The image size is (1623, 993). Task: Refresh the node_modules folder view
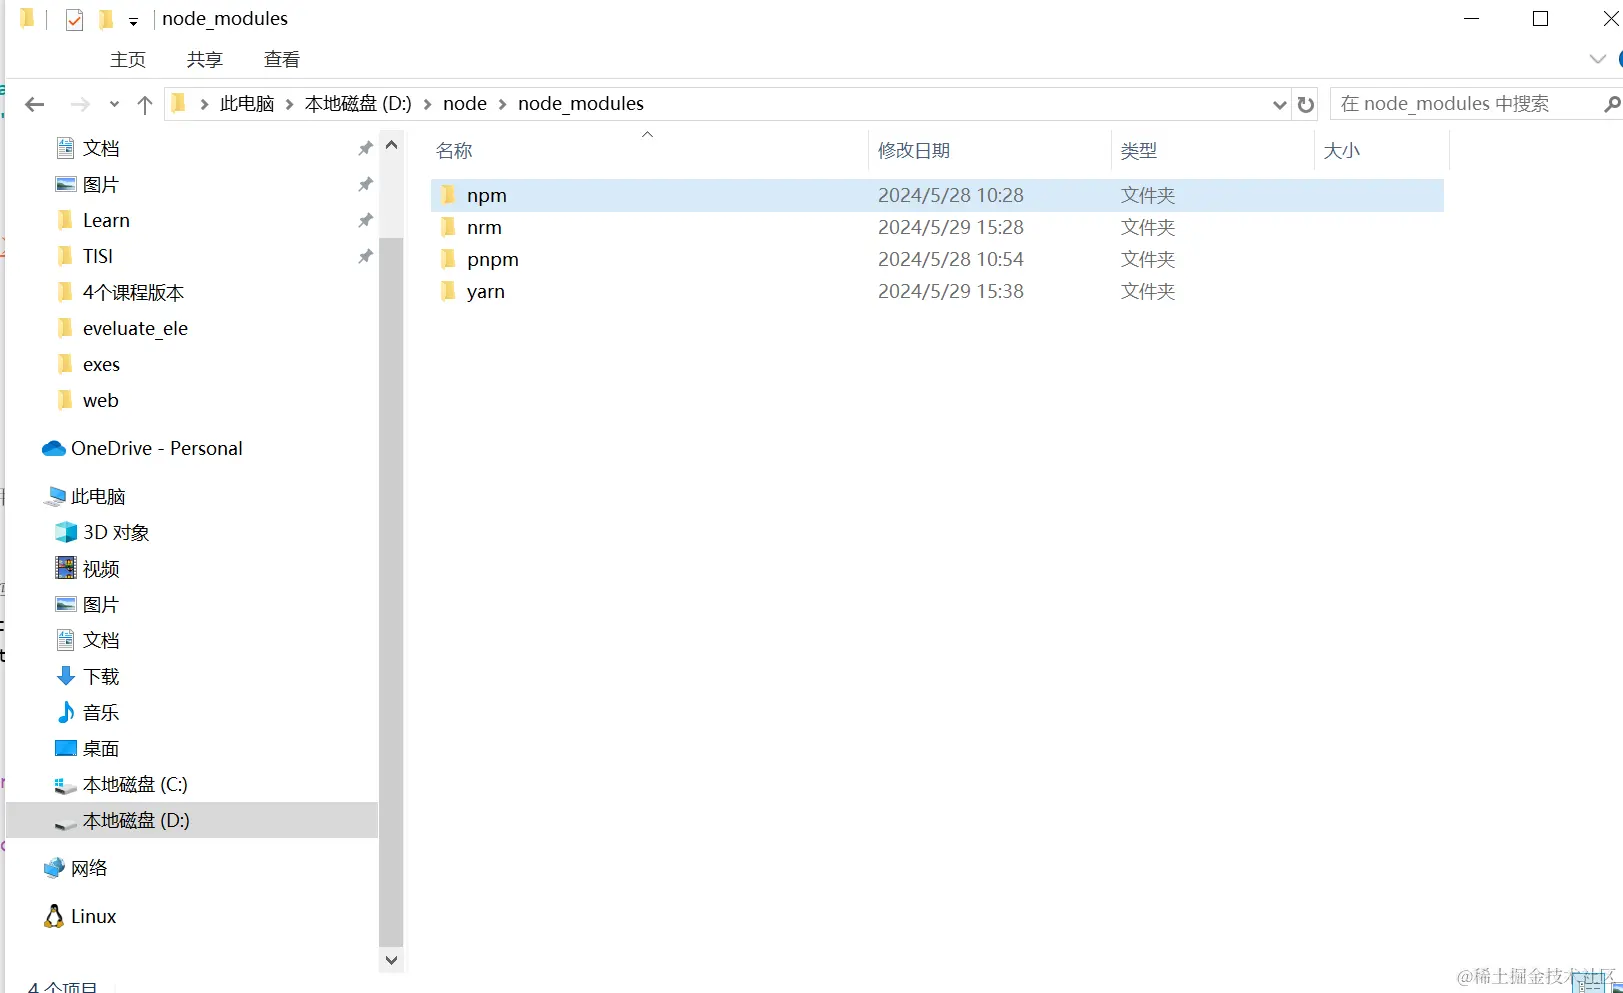click(x=1306, y=104)
